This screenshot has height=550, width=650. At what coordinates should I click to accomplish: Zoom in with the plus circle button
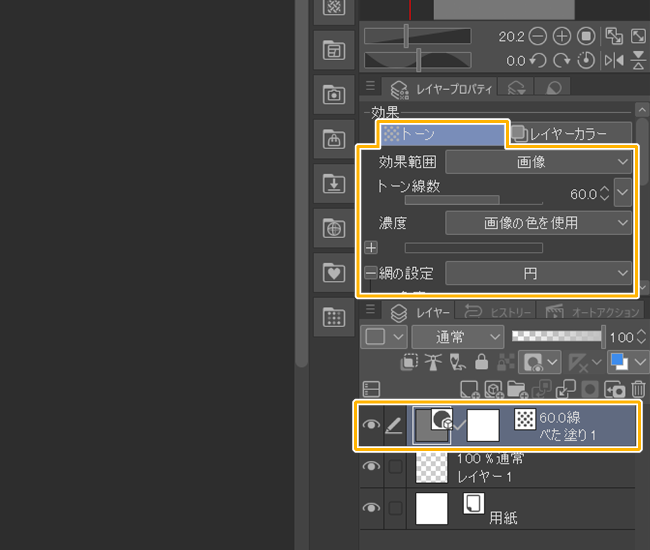562,36
